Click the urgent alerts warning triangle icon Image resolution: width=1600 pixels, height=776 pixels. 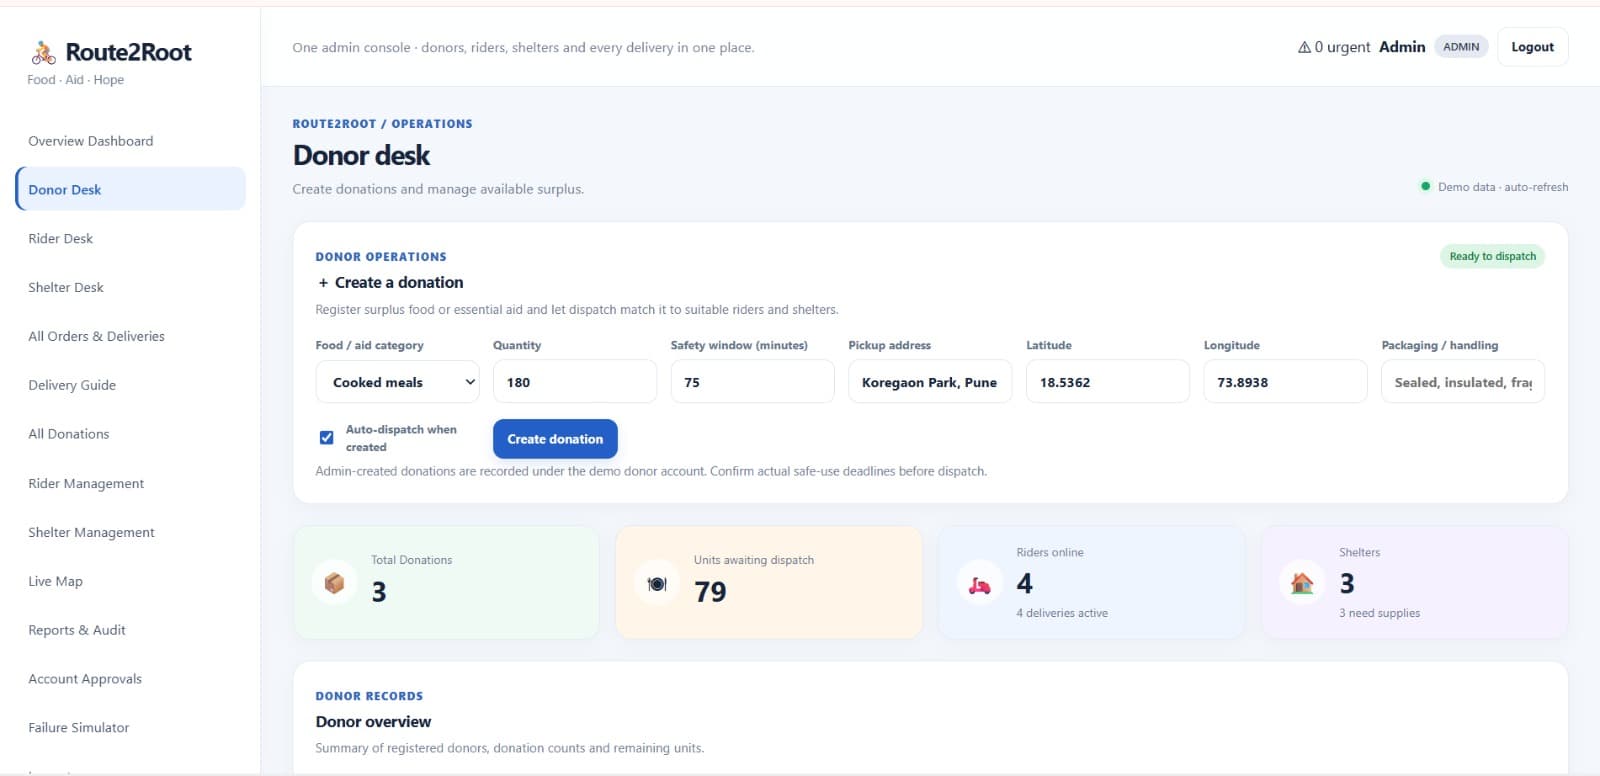click(x=1304, y=47)
